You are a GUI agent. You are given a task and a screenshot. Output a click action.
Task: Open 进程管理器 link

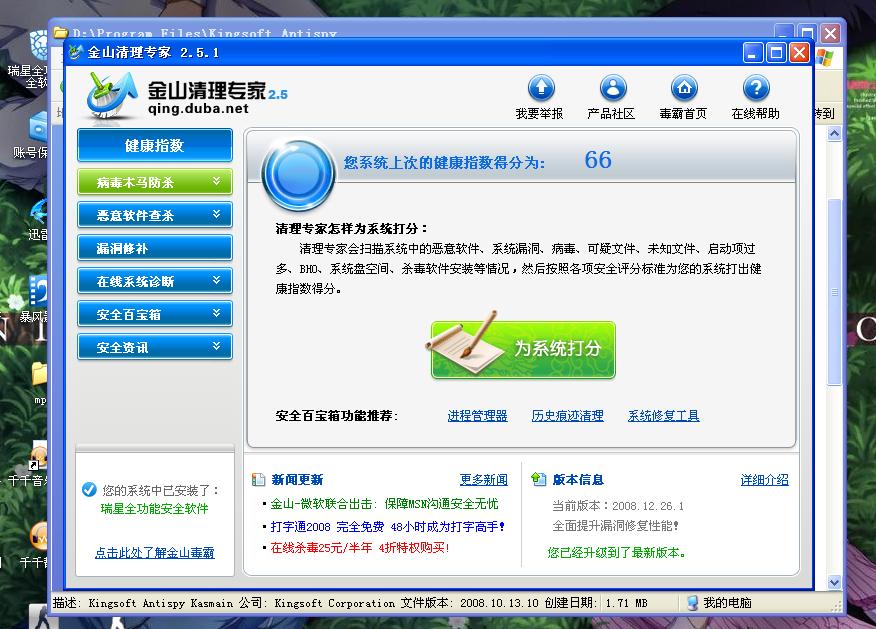point(477,416)
